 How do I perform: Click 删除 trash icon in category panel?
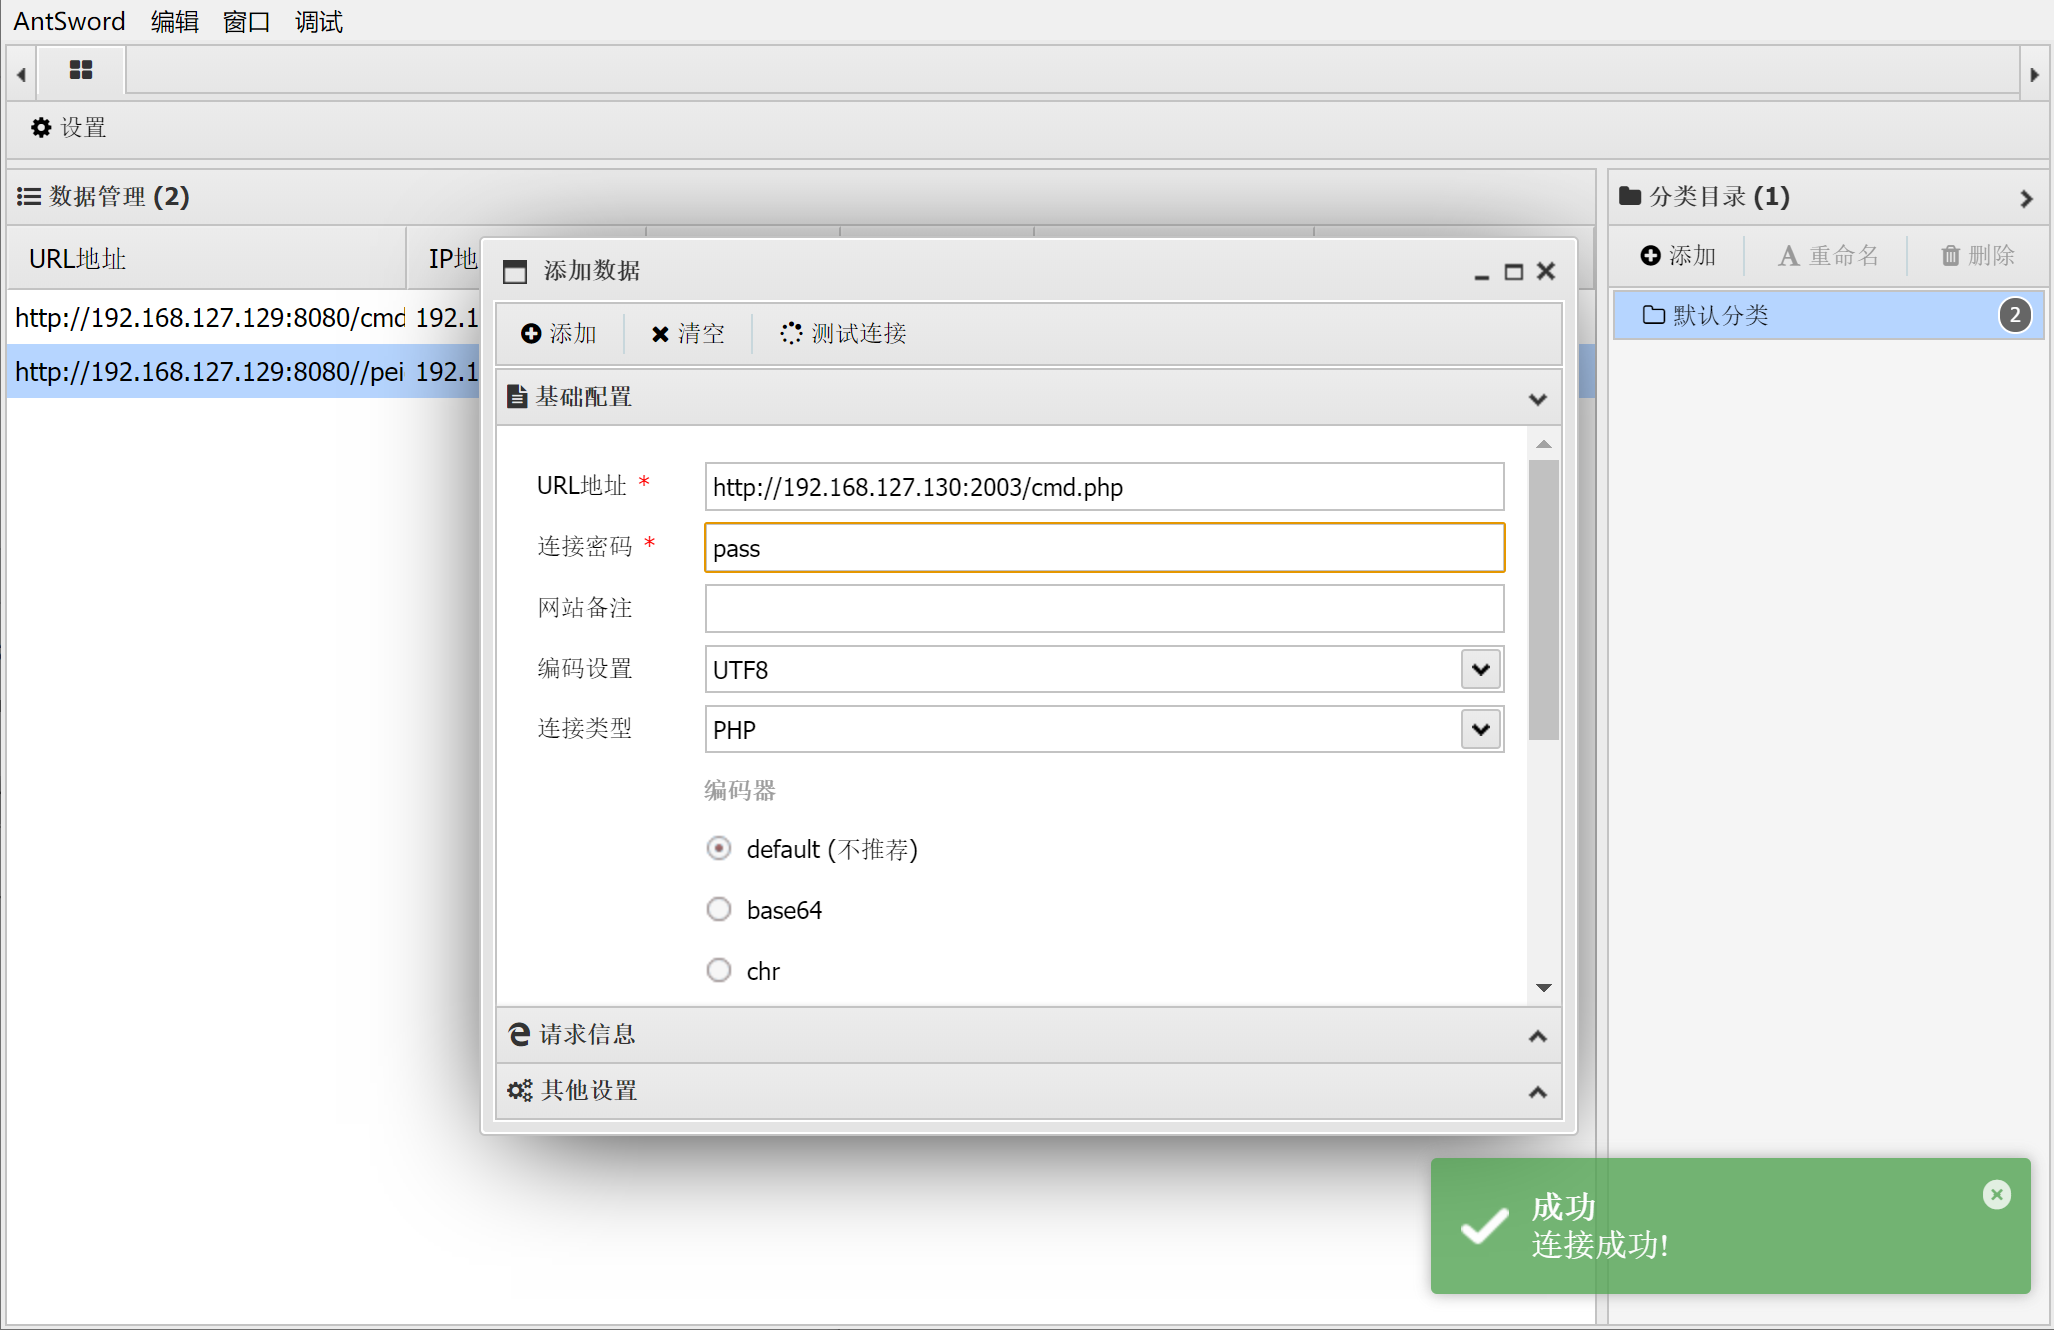(x=1950, y=256)
